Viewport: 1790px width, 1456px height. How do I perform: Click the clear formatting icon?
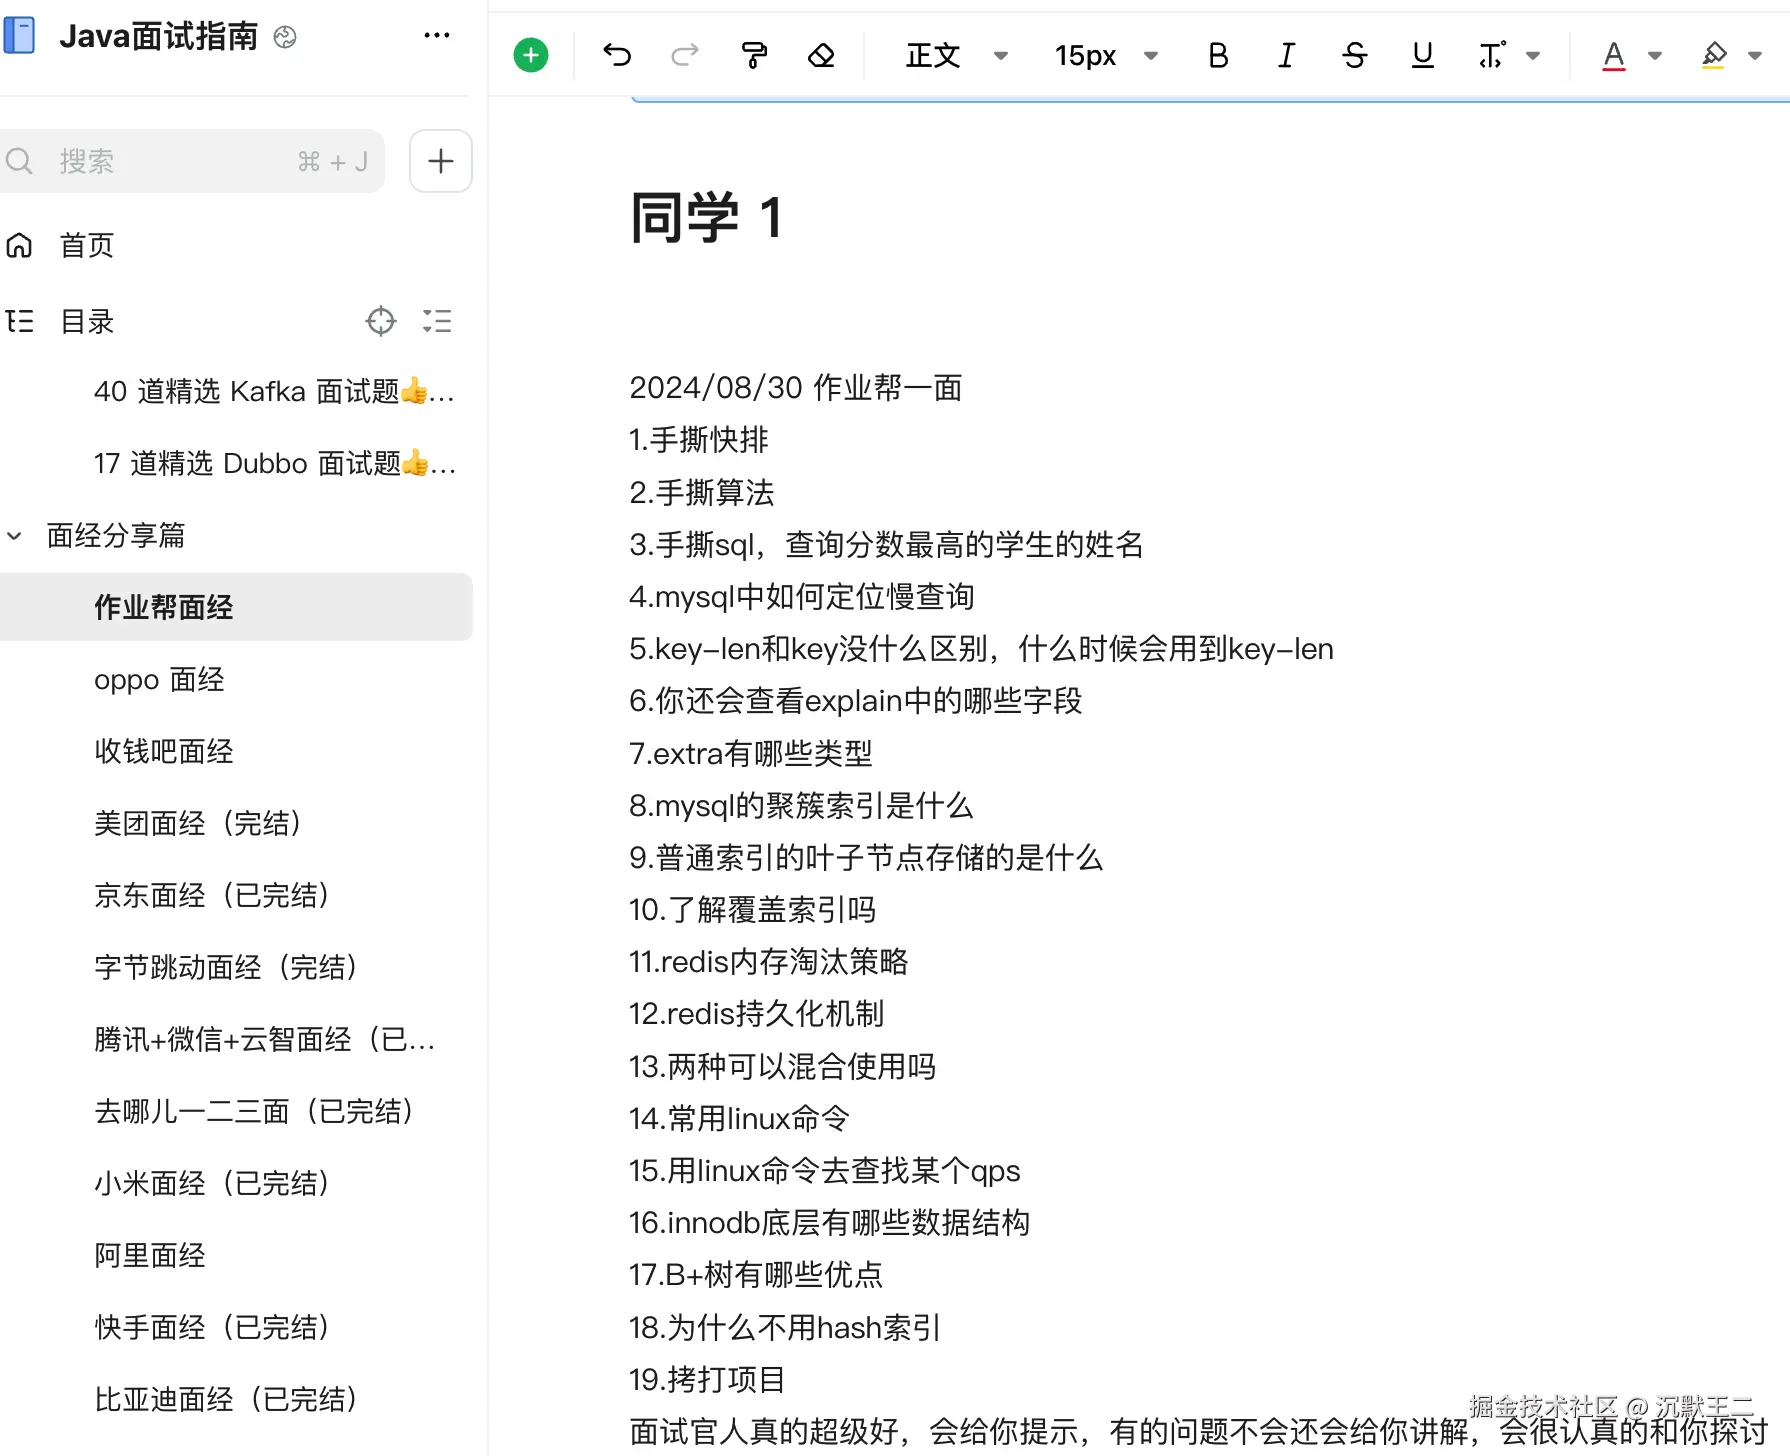click(x=820, y=55)
